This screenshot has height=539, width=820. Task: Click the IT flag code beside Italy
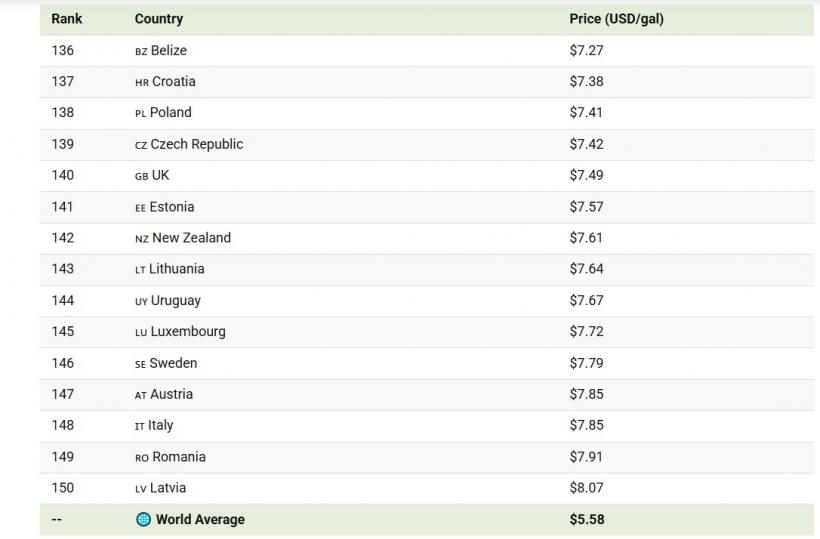point(140,426)
